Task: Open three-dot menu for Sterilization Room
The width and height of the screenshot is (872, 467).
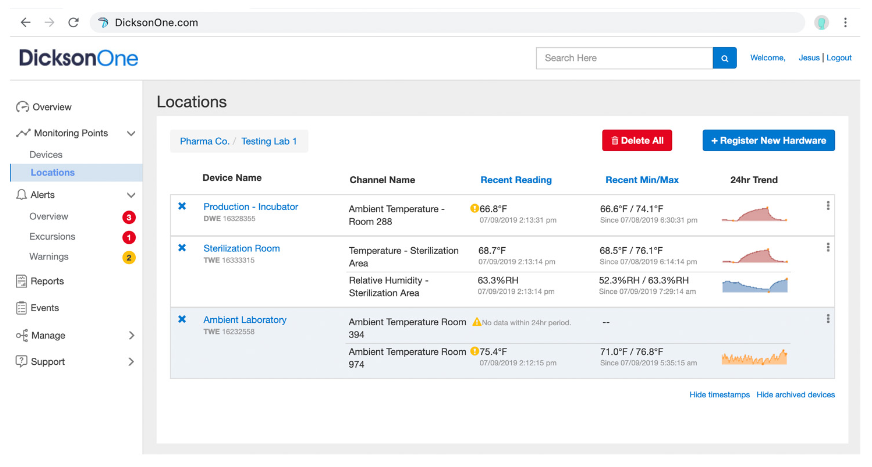Action: pyautogui.click(x=828, y=247)
